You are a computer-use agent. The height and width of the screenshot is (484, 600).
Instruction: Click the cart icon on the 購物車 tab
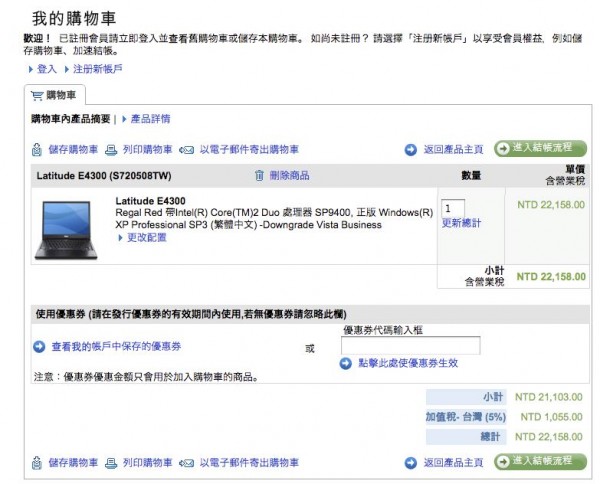point(37,96)
